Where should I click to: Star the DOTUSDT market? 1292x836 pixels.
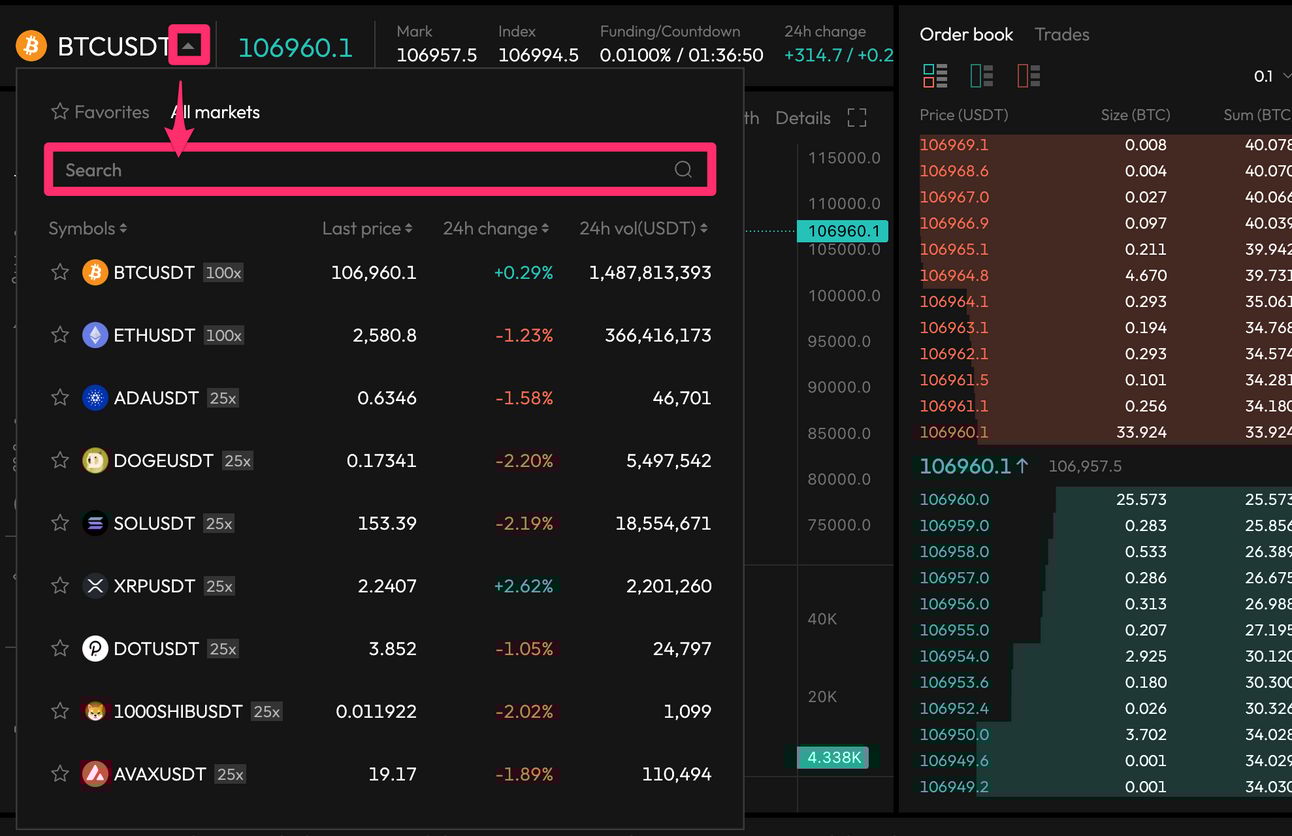tap(60, 649)
